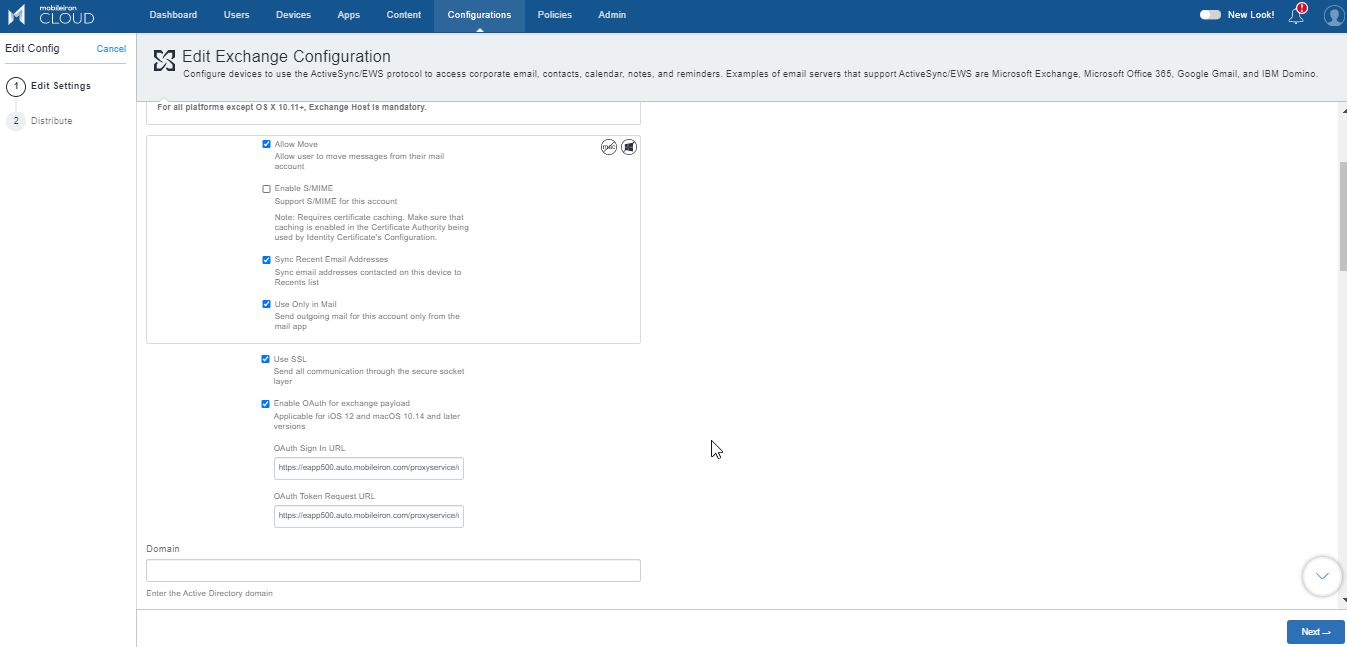Click step 1 circle for Edit Settings
The image size is (1347, 647).
pos(16,86)
